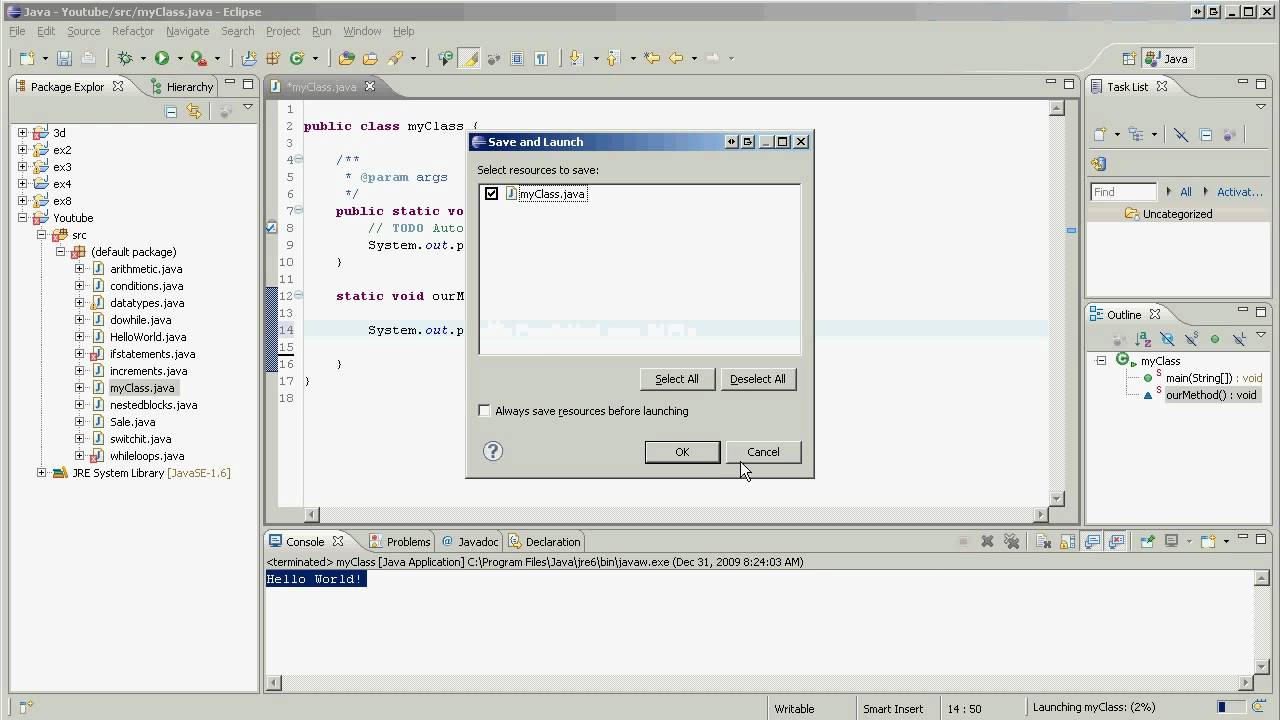Click Cancel in Save and Launch dialog

(x=763, y=452)
